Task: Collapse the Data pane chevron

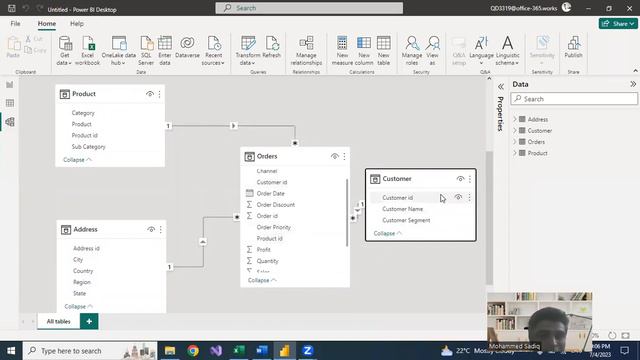Action: (x=633, y=84)
